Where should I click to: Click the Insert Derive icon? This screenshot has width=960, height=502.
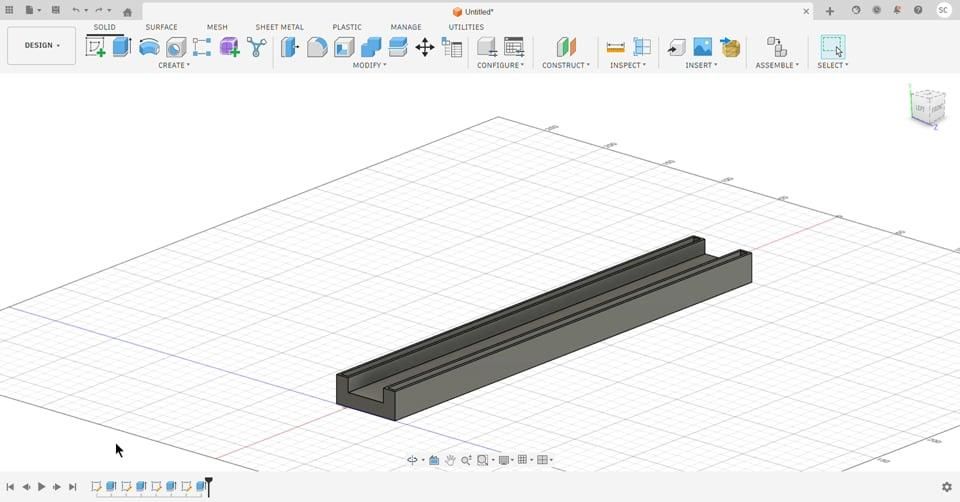pyautogui.click(x=677, y=47)
